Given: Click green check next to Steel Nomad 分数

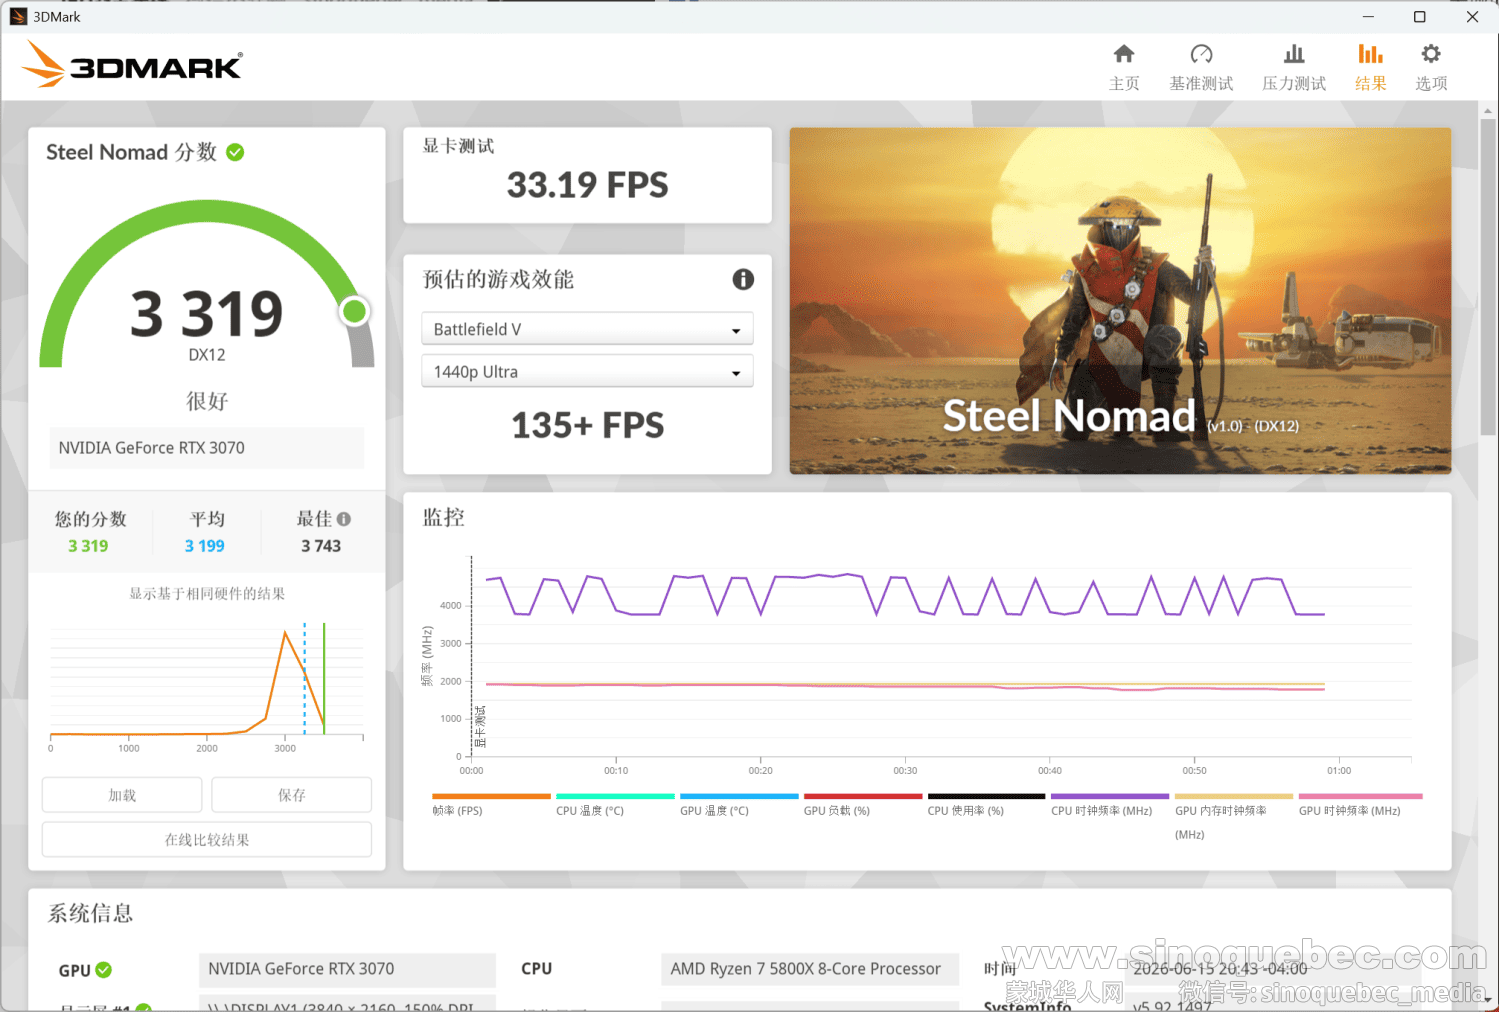Looking at the screenshot, I should (235, 152).
